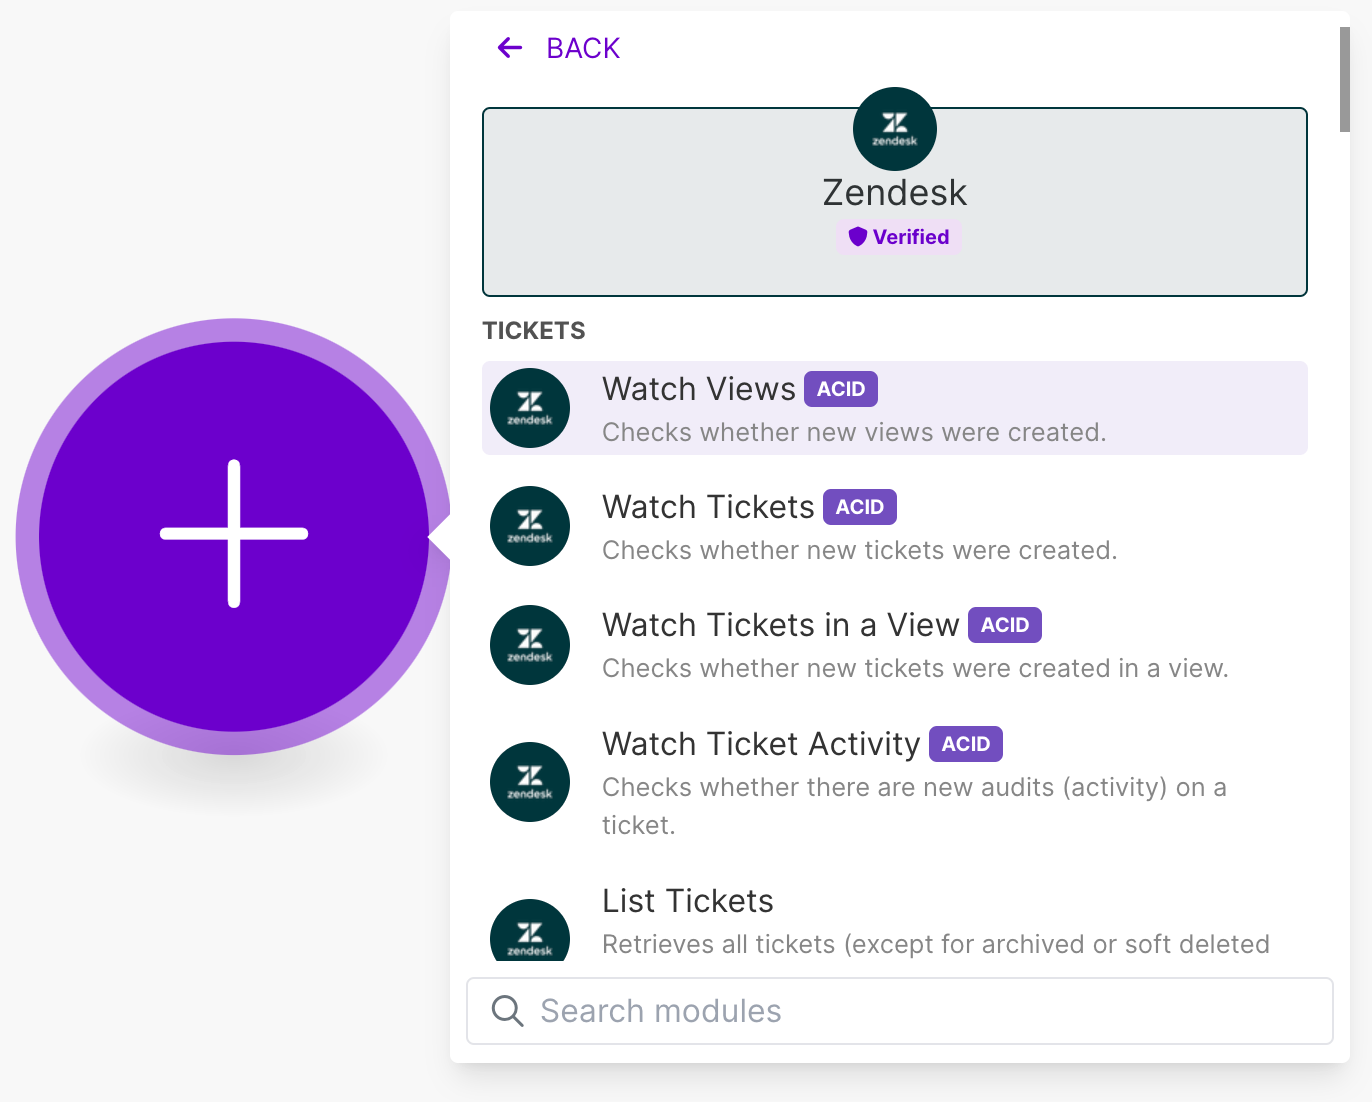Click the ACID tag on Watch Ticket Activity
Viewport: 1372px width, 1102px height.
pos(966,744)
